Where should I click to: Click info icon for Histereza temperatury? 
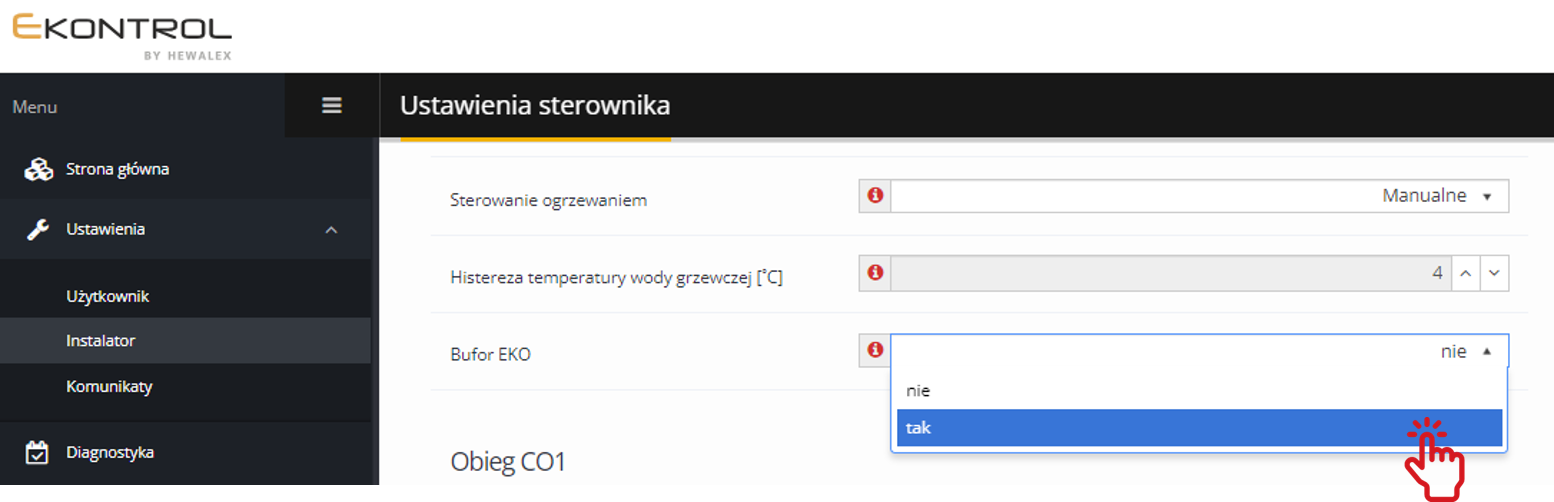click(x=876, y=273)
